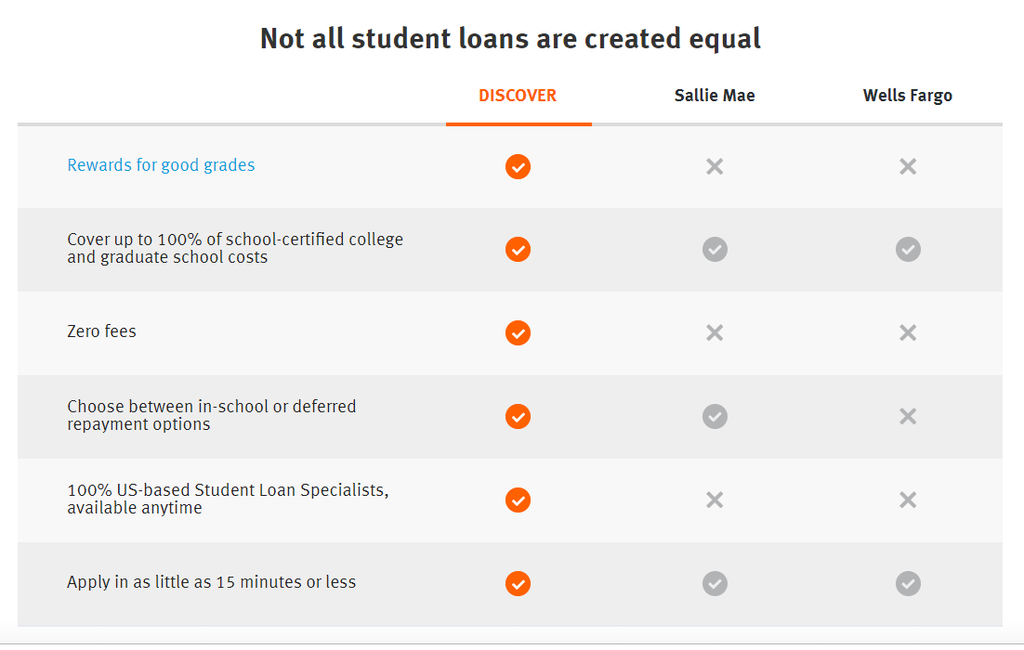Screen dimensions: 1024x650
Task: Select the checkmark under Discover for 100% cost coverage
Action: click(518, 249)
